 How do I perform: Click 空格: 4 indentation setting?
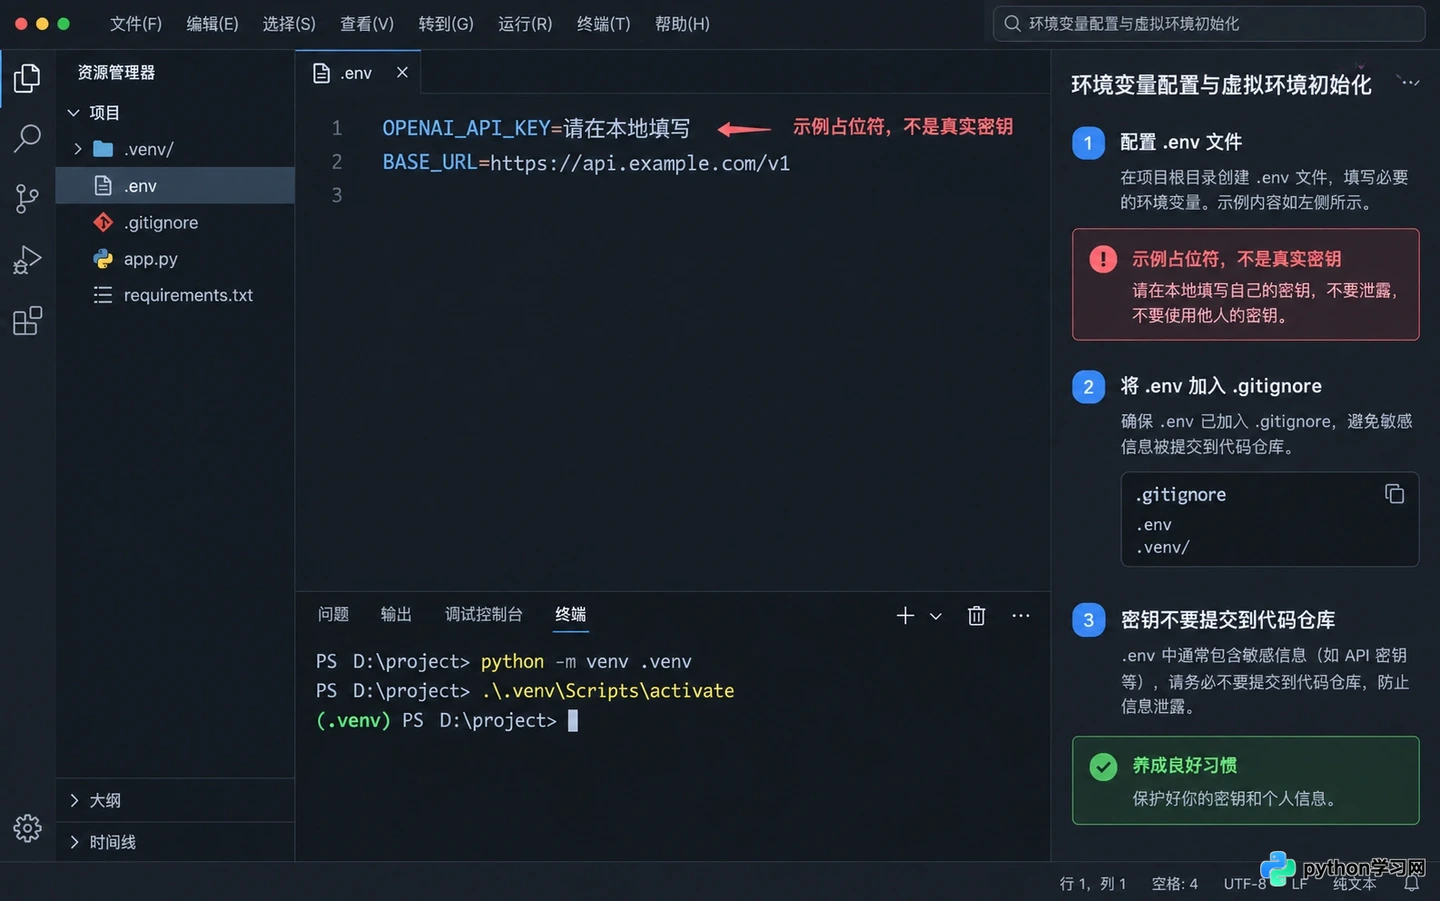tap(1175, 884)
